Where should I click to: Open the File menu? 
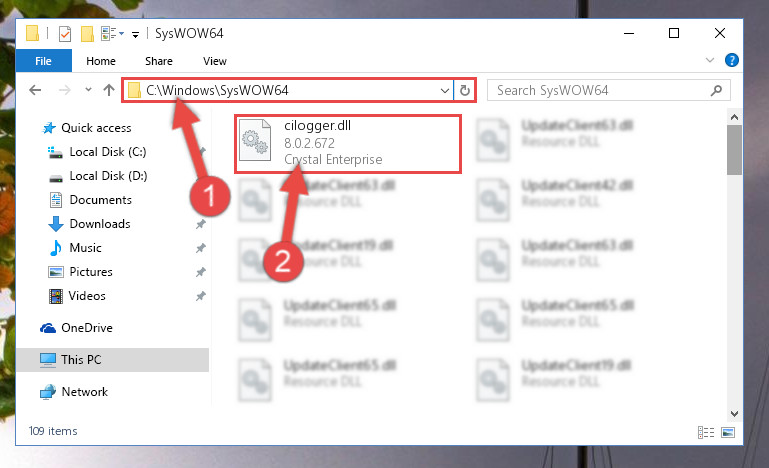[43, 61]
